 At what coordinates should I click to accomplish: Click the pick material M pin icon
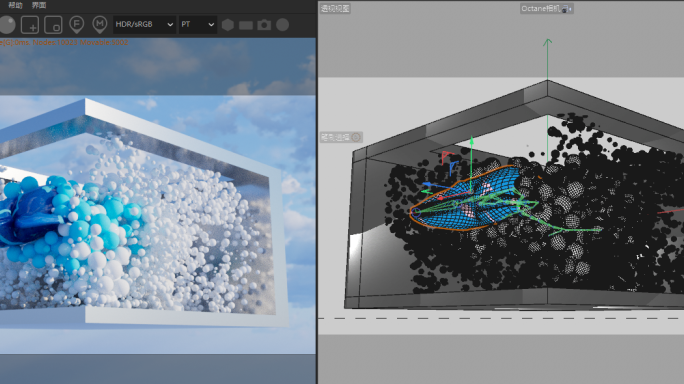pyautogui.click(x=100, y=24)
